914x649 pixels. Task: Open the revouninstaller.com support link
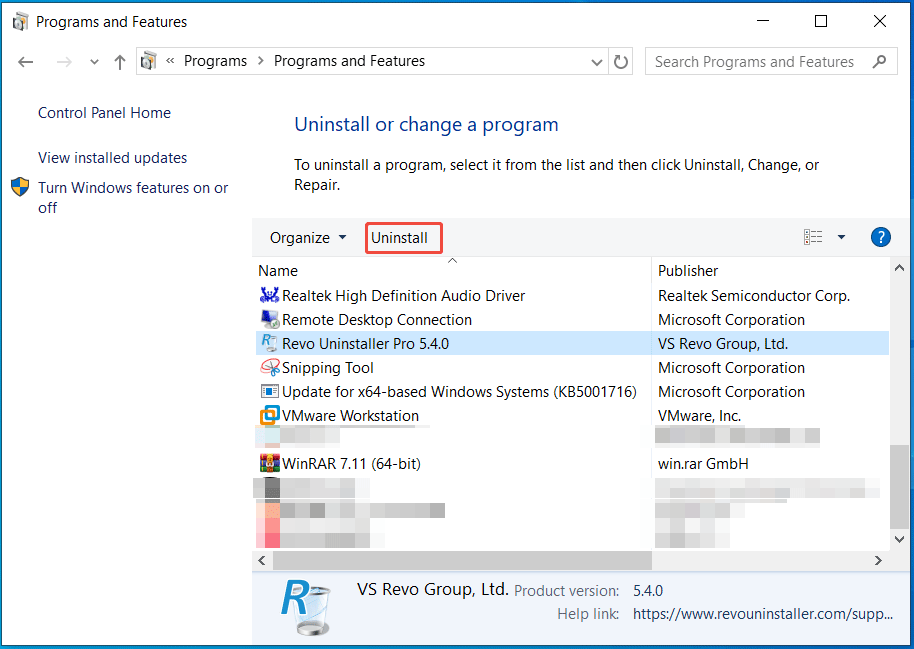pos(762,613)
